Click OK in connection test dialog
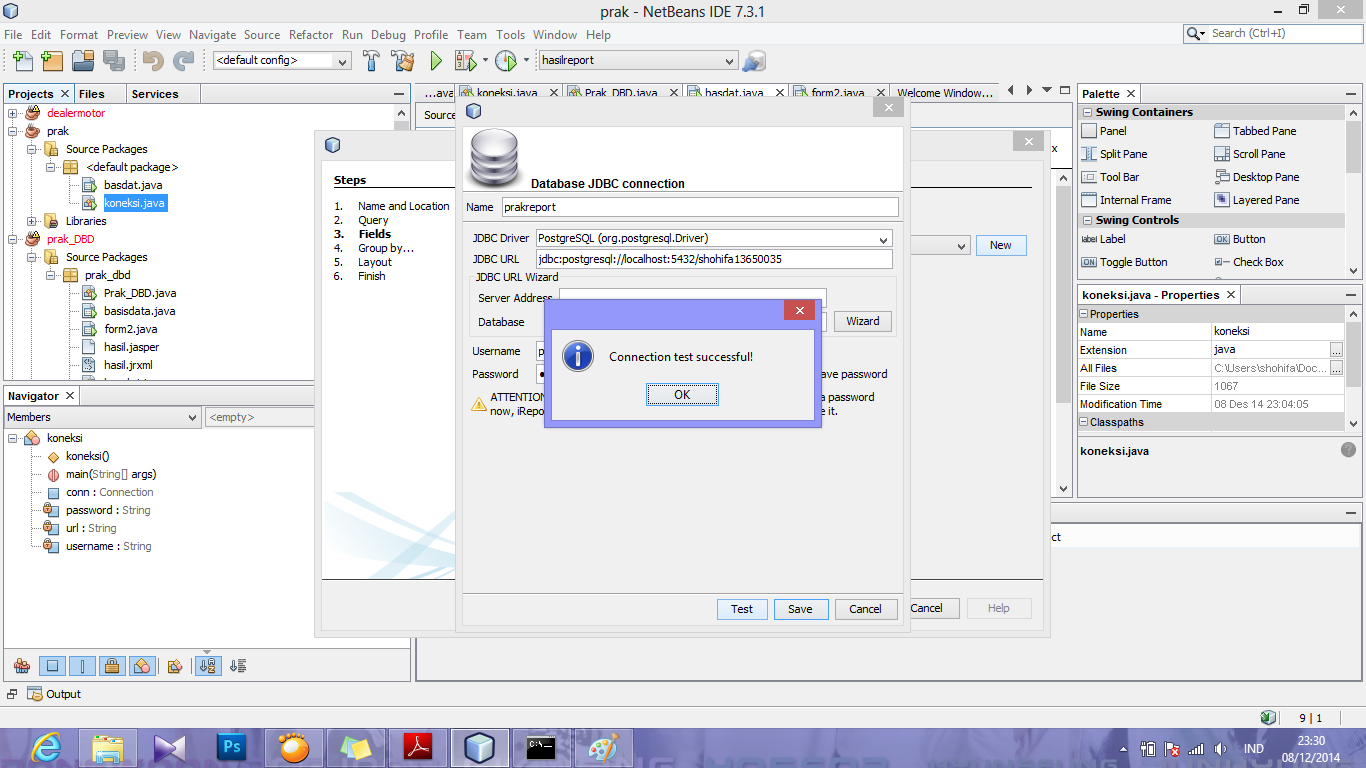Viewport: 1366px width, 768px height. pyautogui.click(x=682, y=395)
